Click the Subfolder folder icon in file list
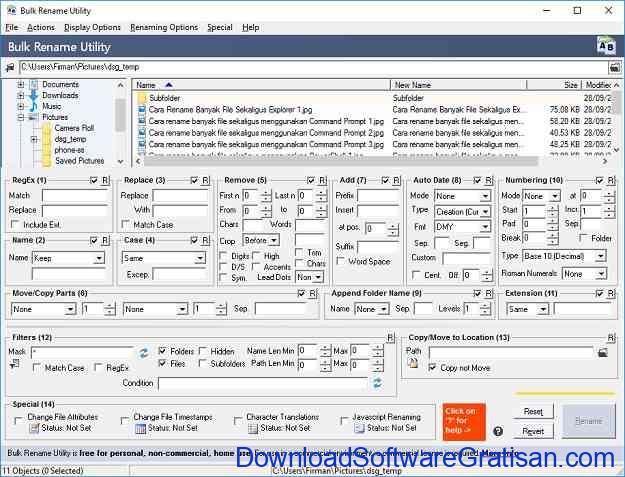The image size is (625, 477). 142,98
